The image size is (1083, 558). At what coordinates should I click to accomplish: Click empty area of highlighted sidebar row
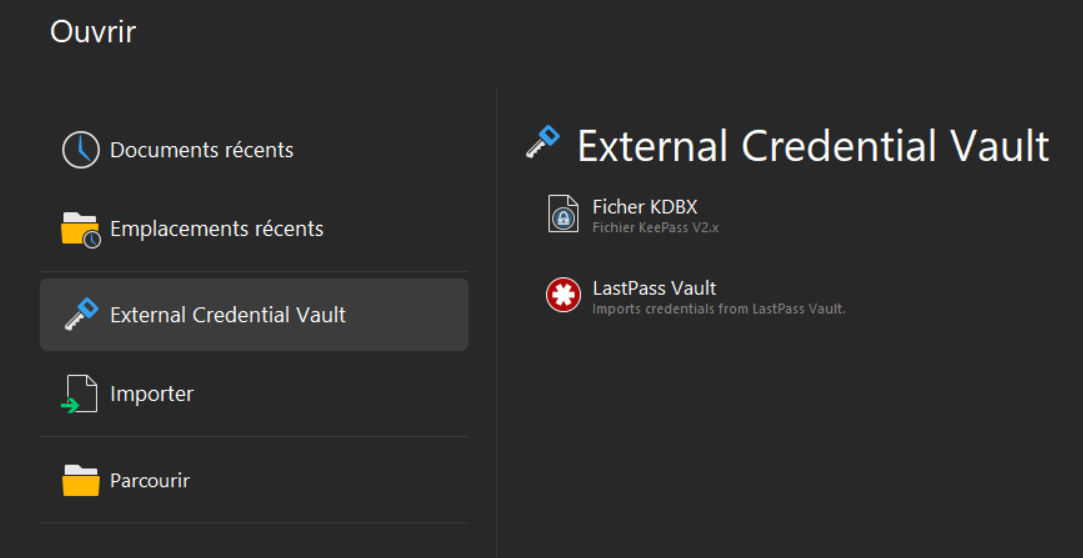(x=410, y=315)
